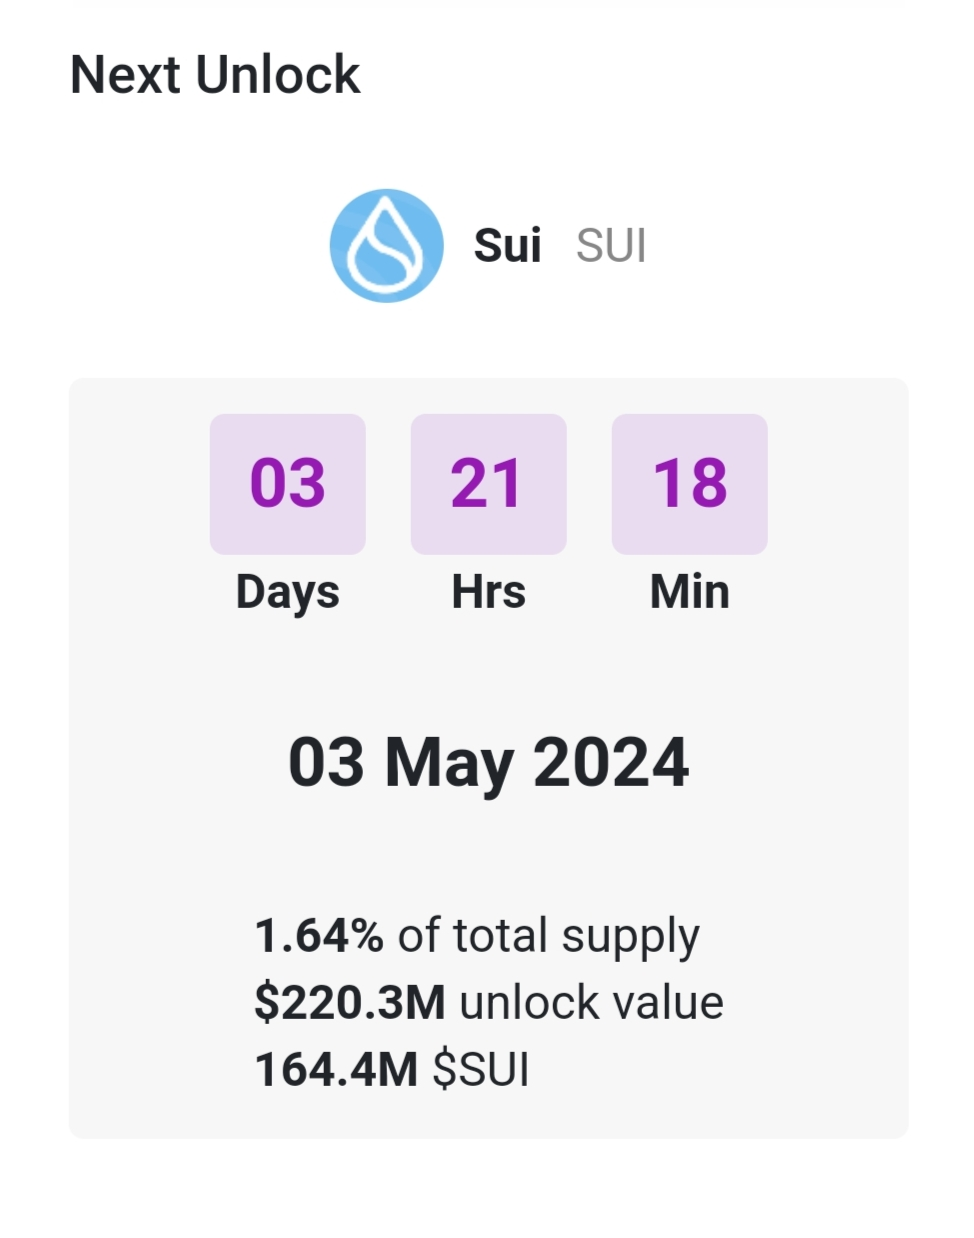Image resolution: width=974 pixels, height=1238 pixels.
Task: Click the 1.64% percentage value
Action: [319, 936]
